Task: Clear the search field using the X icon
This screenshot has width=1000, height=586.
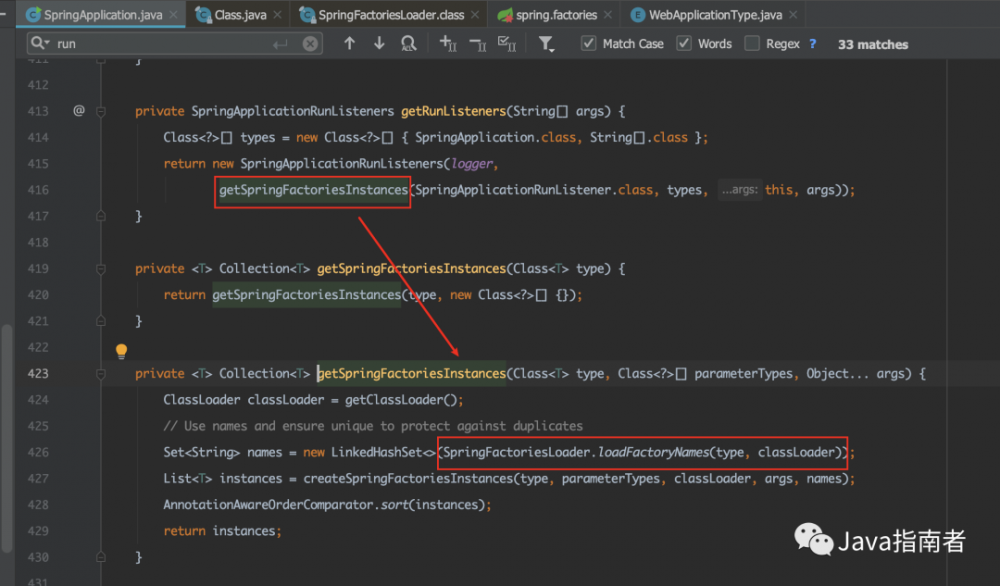Action: pos(310,43)
